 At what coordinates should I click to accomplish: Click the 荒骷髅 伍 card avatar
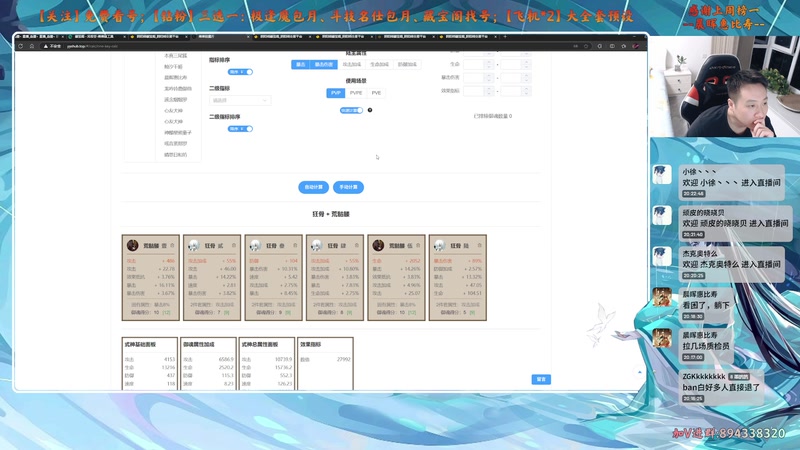click(x=378, y=245)
